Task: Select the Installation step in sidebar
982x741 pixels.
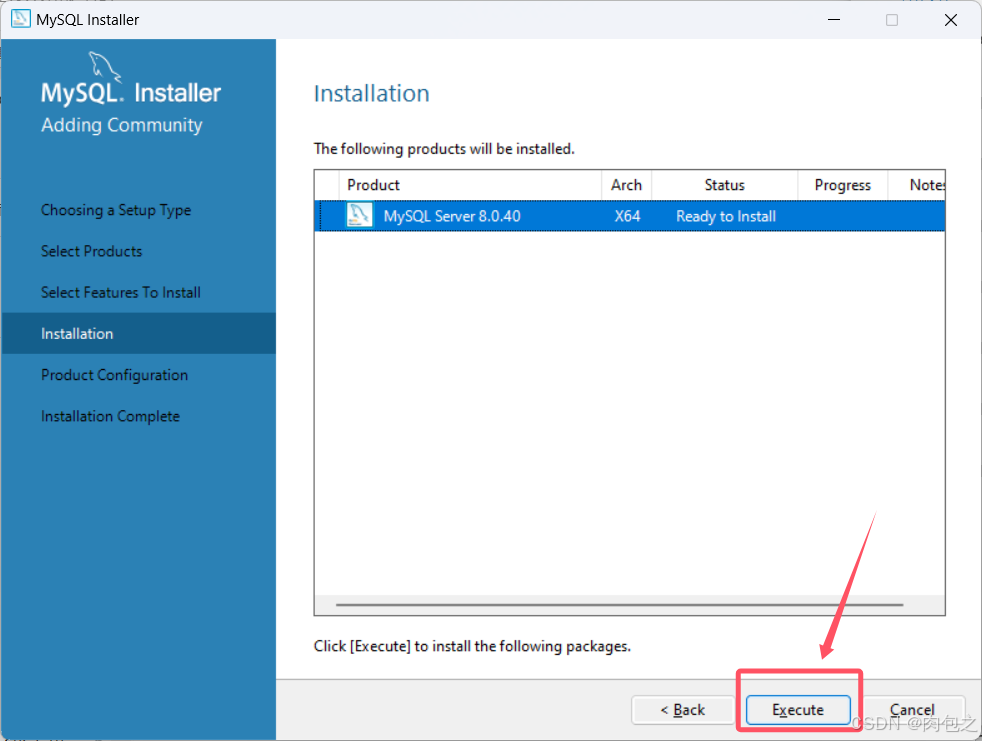Action: tap(138, 333)
